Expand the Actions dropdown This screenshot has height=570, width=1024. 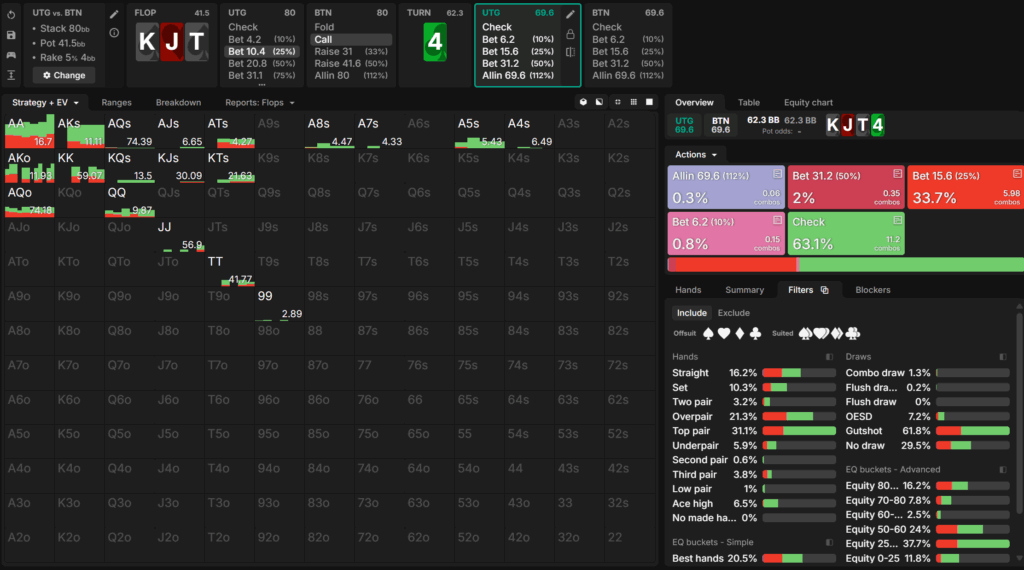click(697, 155)
